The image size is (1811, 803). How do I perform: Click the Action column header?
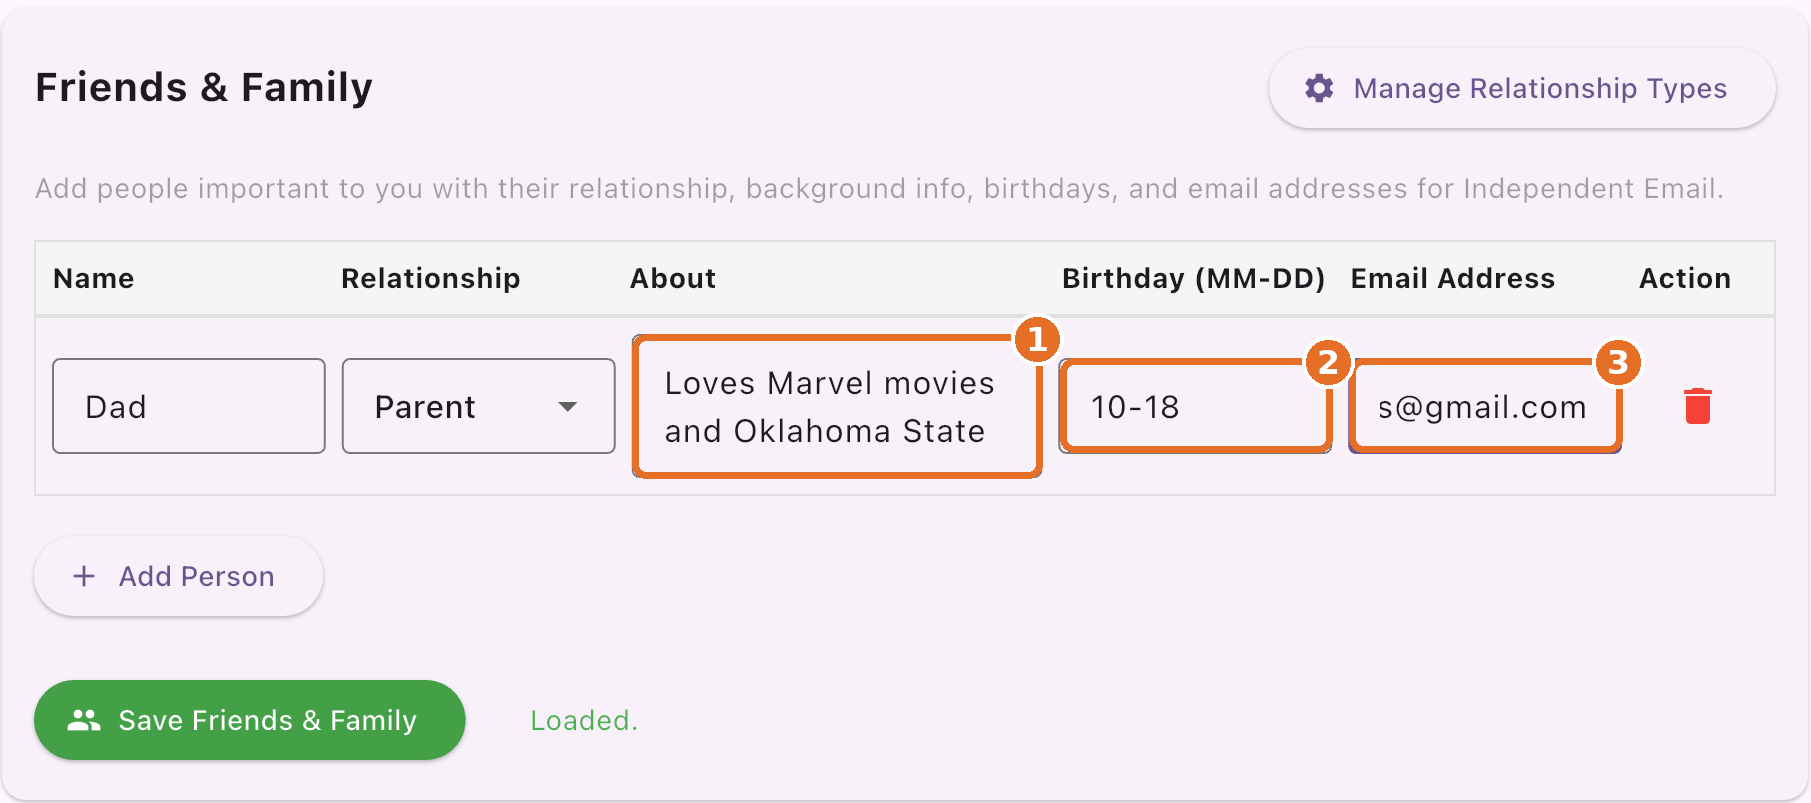pyautogui.click(x=1685, y=278)
